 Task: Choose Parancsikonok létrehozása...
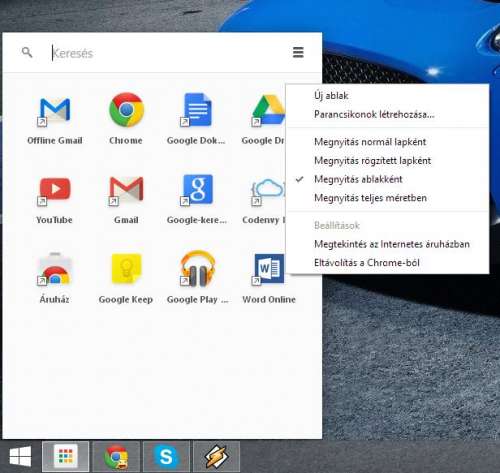(x=388, y=114)
